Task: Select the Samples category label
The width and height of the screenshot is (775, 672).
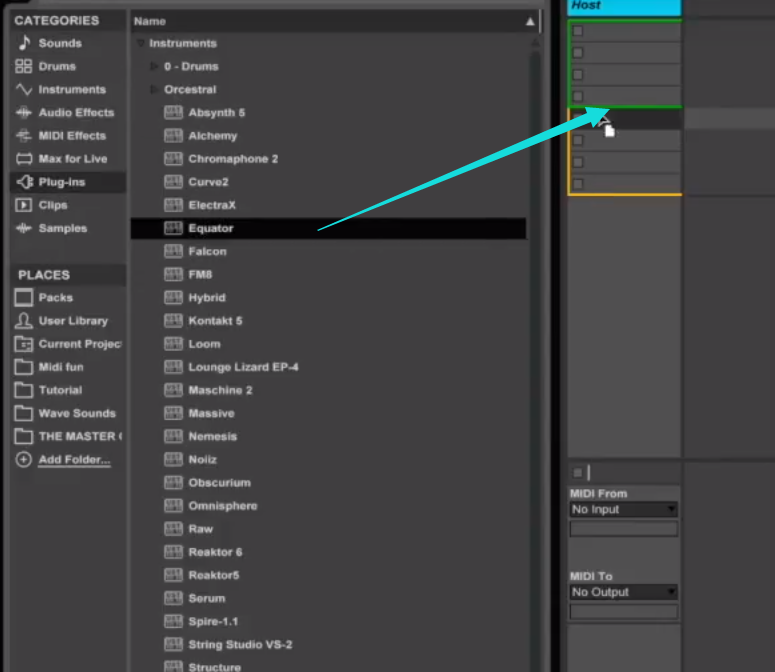Action: coord(63,228)
